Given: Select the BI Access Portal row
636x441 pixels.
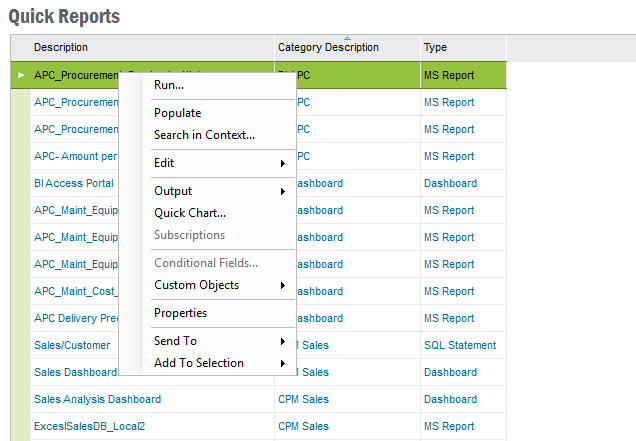Looking at the screenshot, I should click(73, 183).
